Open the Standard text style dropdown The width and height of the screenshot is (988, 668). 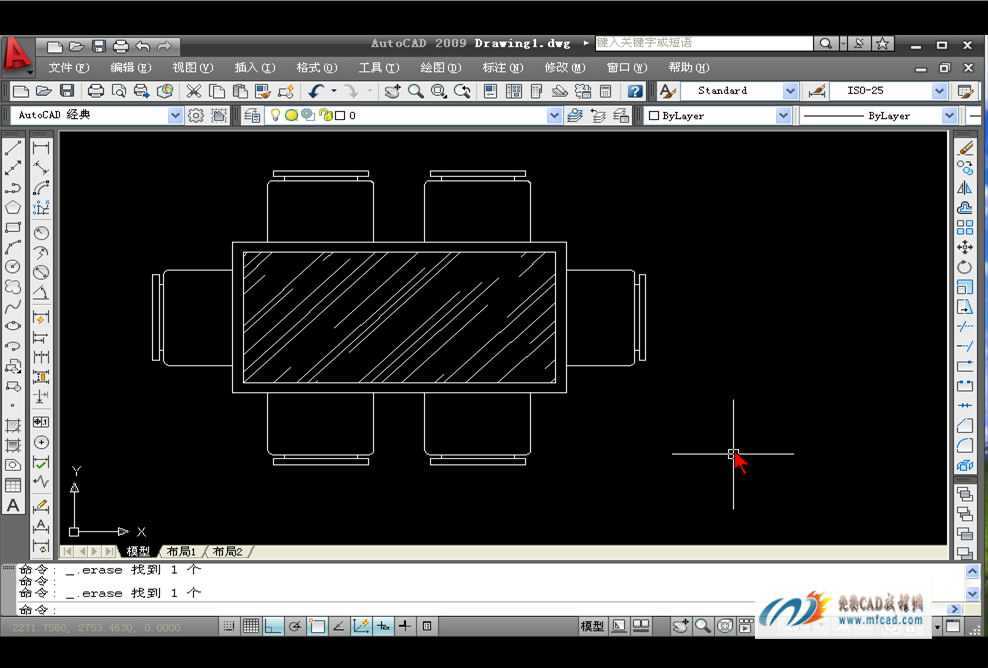coord(790,91)
